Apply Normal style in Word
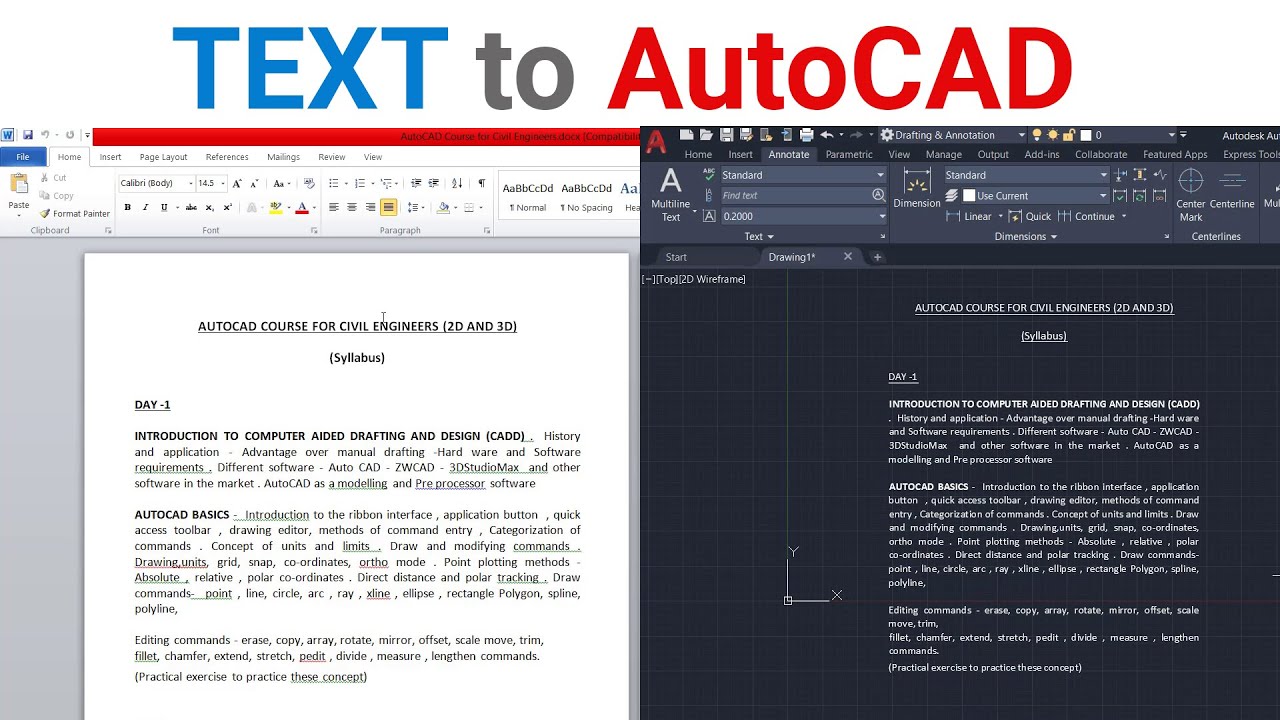 pos(527,195)
